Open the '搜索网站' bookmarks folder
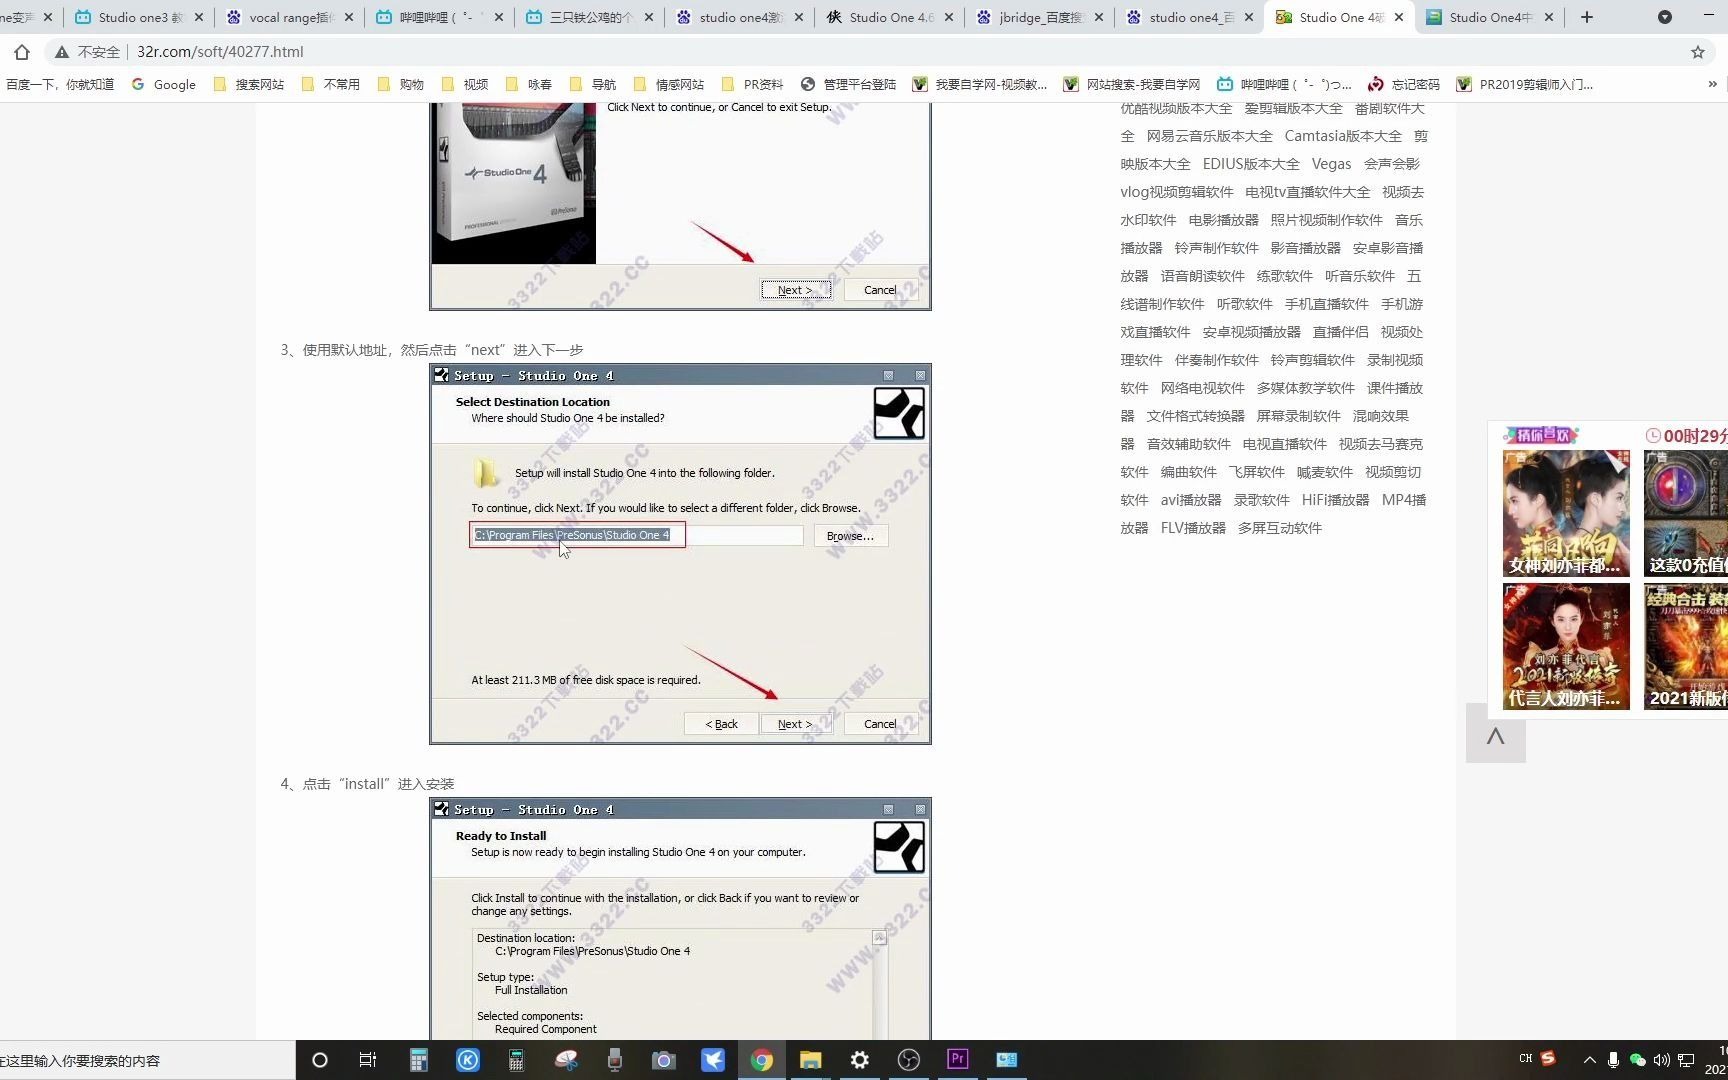 tap(249, 84)
